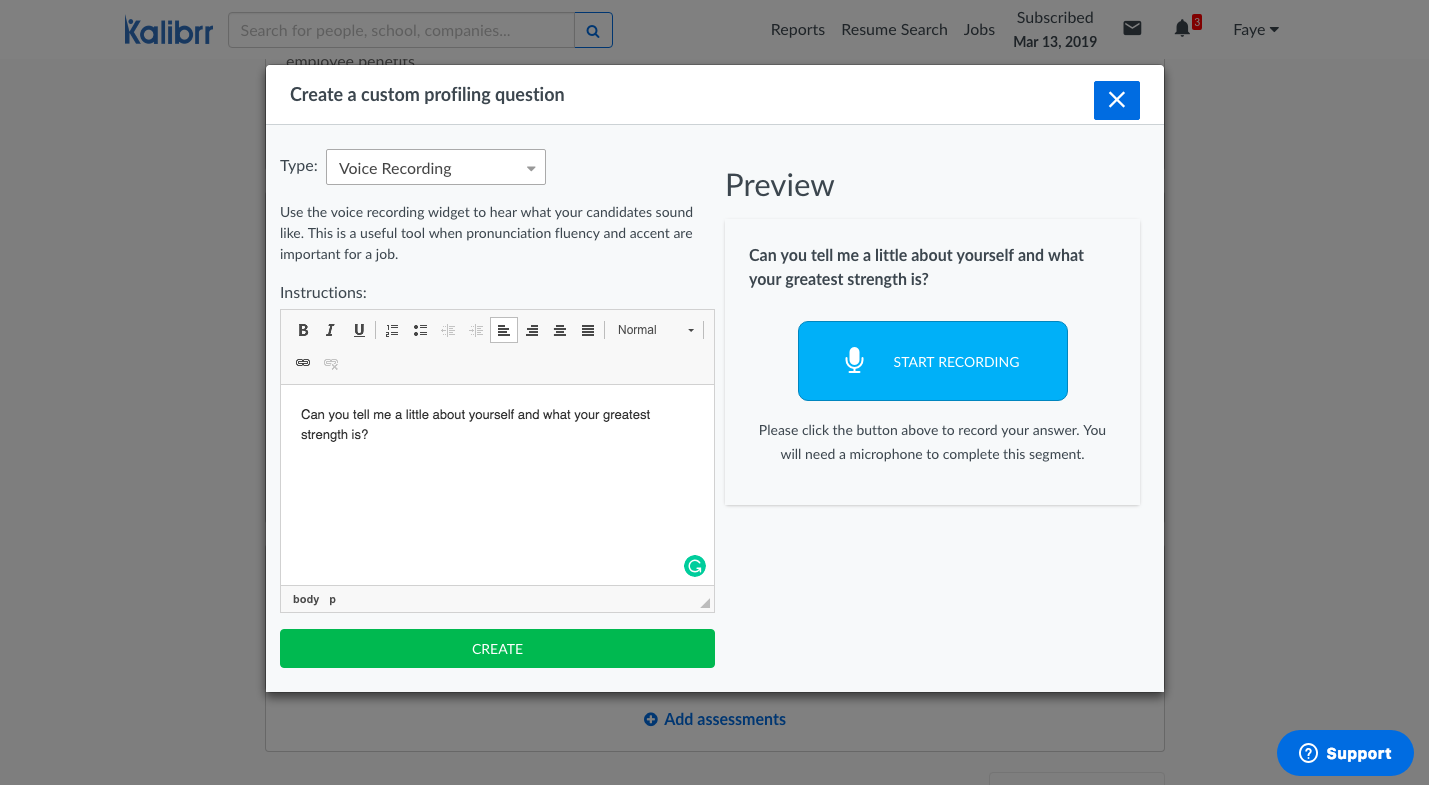Expand the Faye user menu

1255,30
